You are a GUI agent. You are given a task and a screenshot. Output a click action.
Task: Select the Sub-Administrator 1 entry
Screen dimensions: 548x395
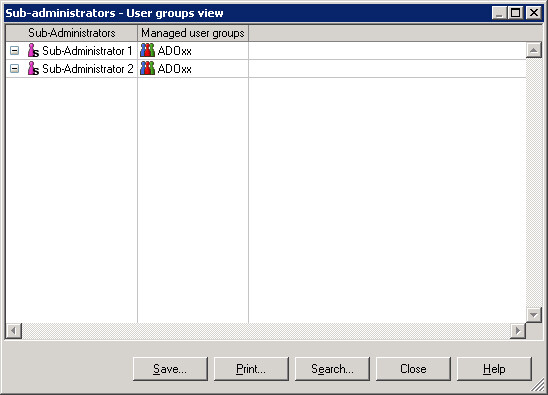[87, 51]
